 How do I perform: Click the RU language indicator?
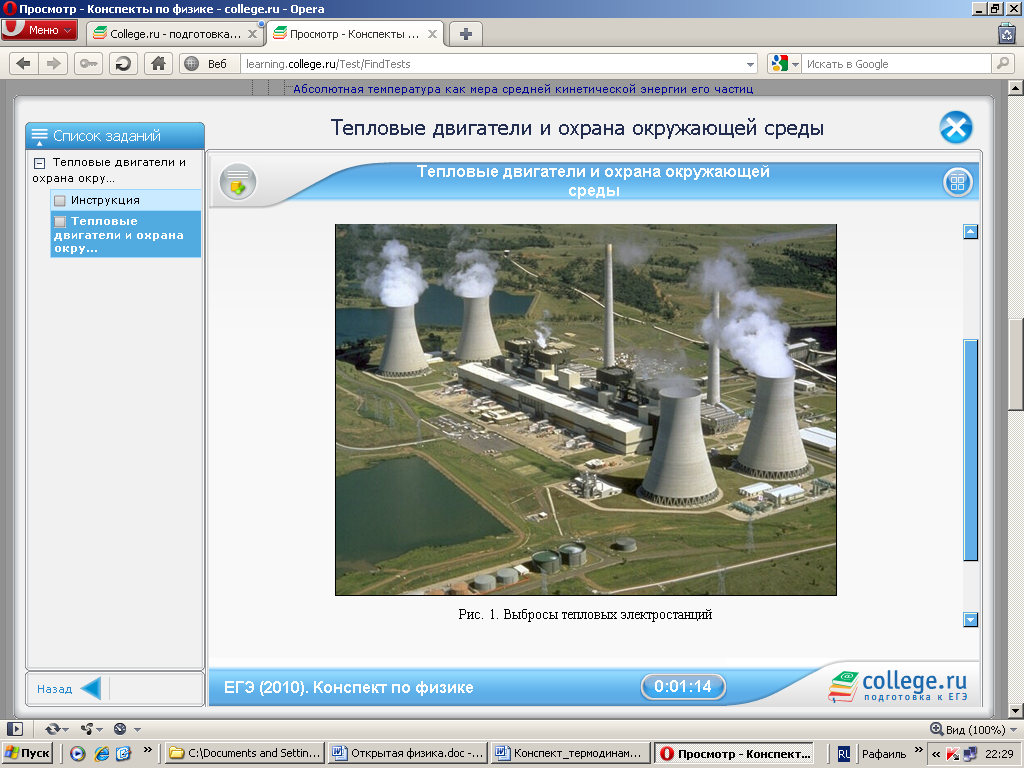[x=843, y=754]
